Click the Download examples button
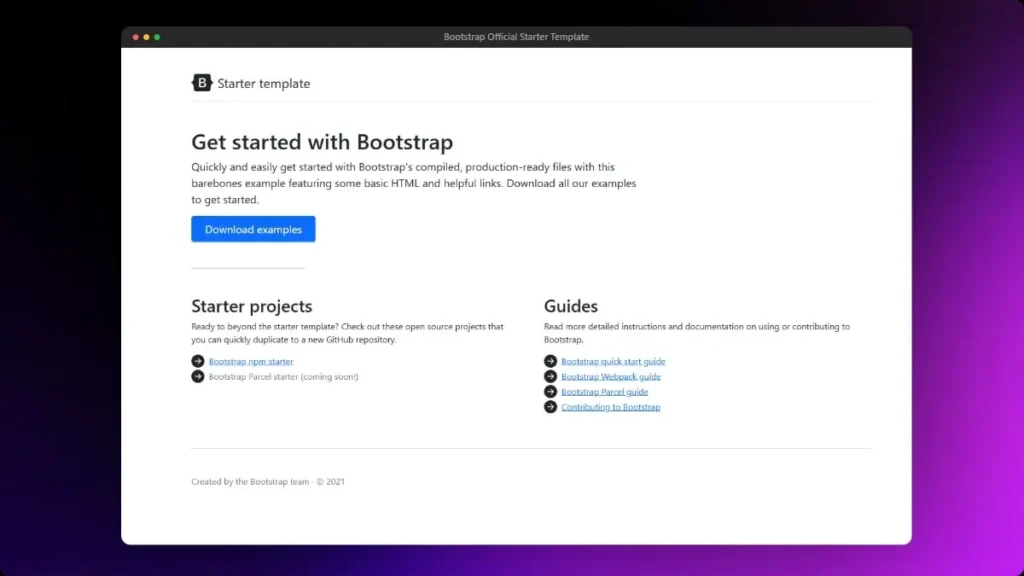Image resolution: width=1024 pixels, height=576 pixels. point(253,229)
